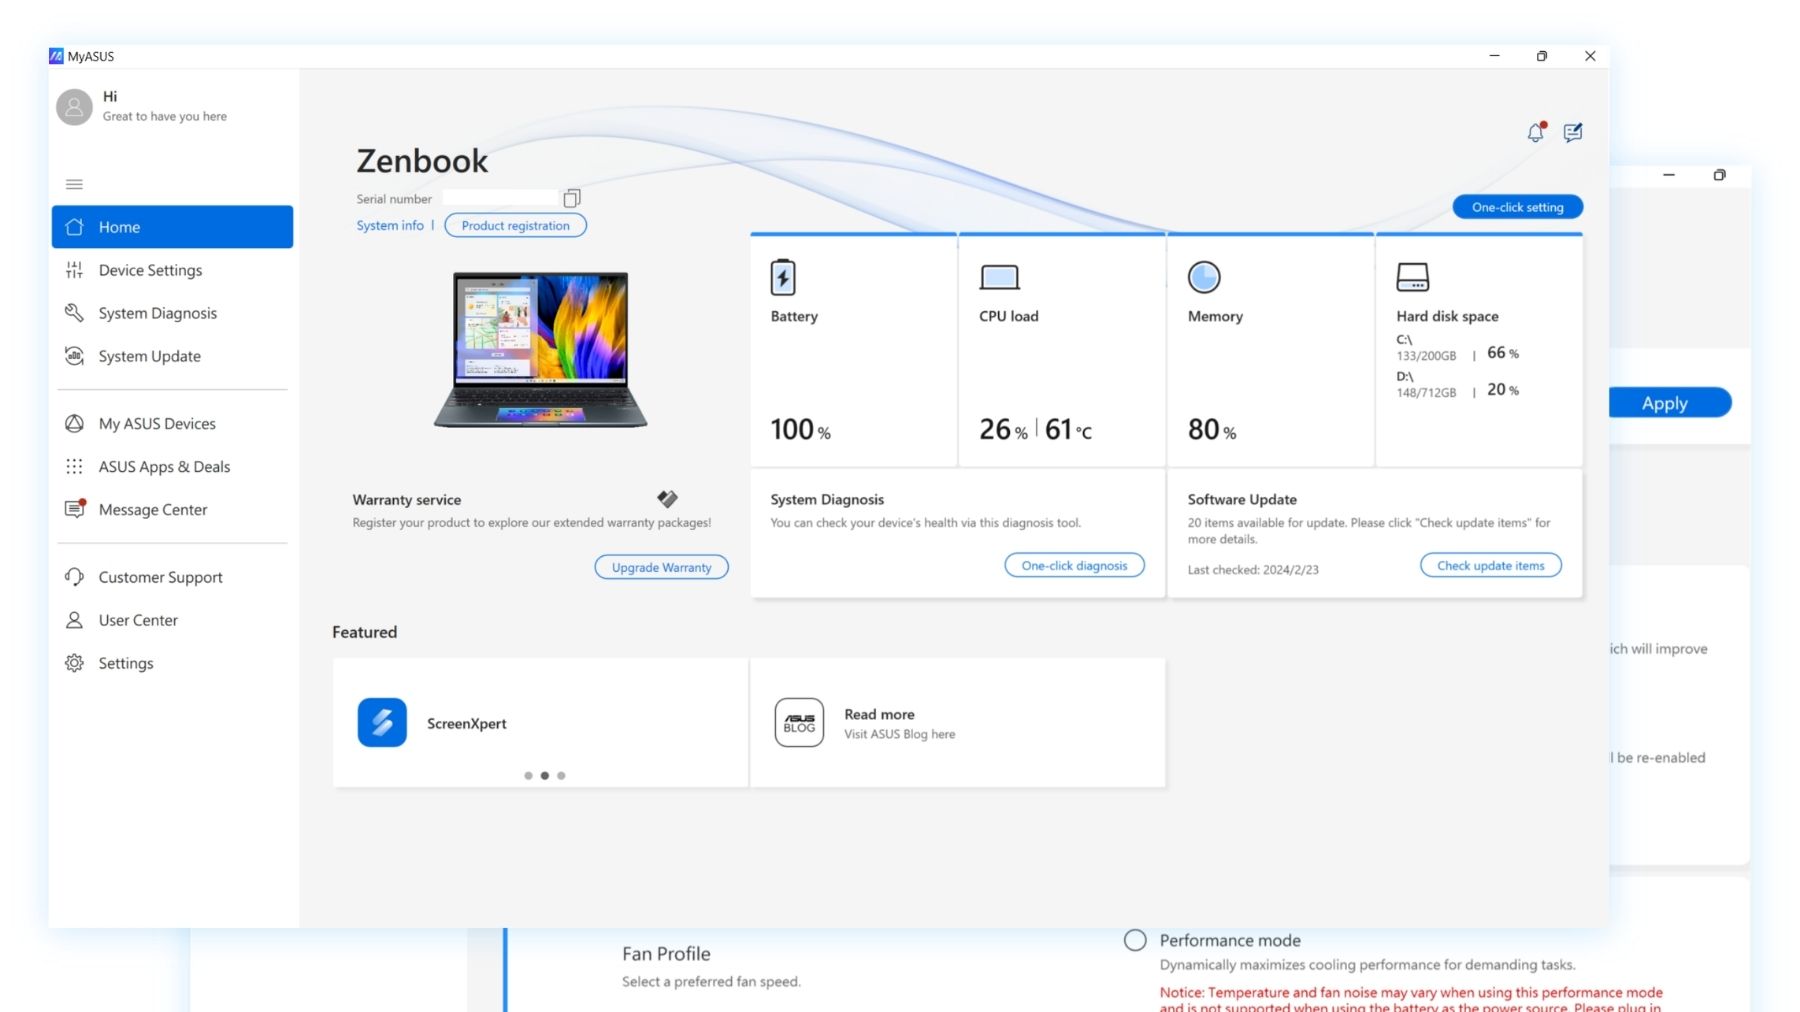Click the user profile avatar
This screenshot has height=1012, width=1800.
point(74,106)
